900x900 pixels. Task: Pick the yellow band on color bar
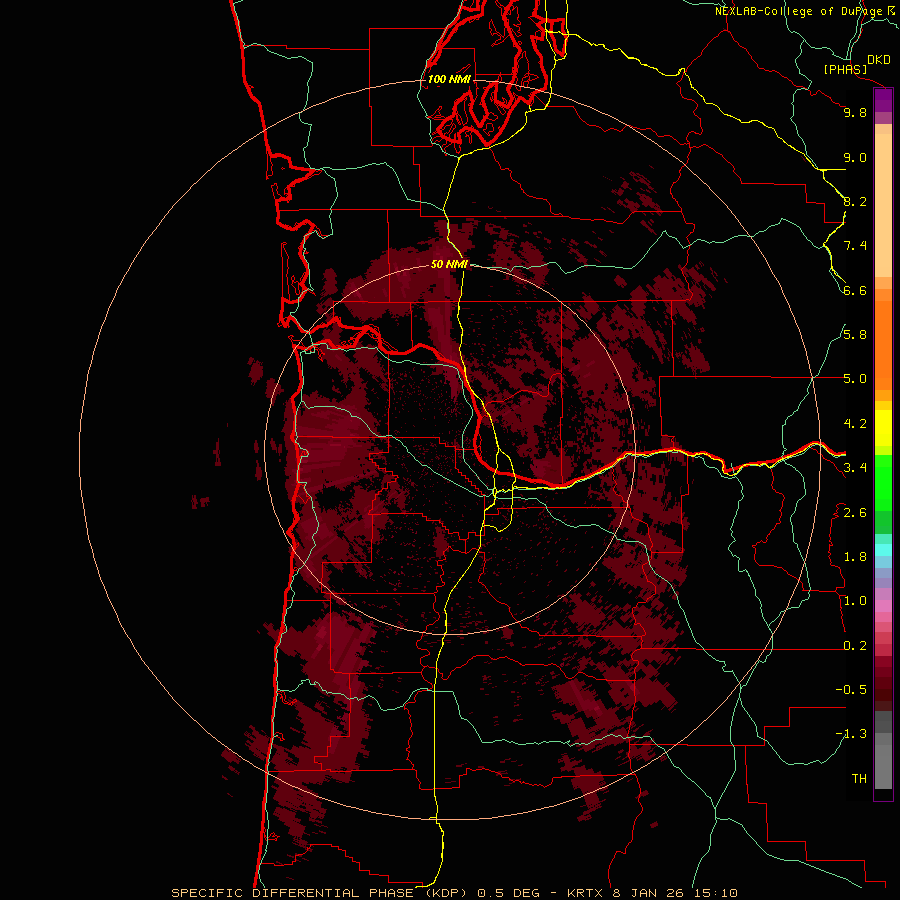click(883, 428)
